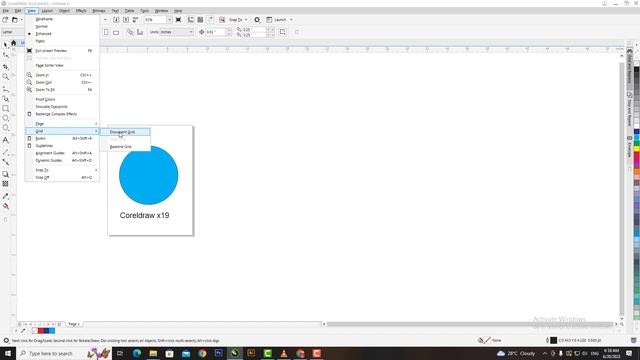Toggle Baseline Grid in submenu
The height and width of the screenshot is (360, 640).
125,147
